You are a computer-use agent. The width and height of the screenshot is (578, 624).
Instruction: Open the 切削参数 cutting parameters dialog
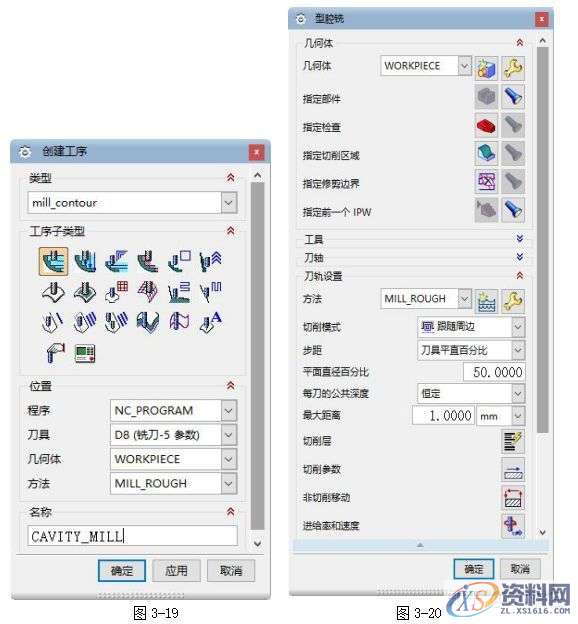point(513,470)
